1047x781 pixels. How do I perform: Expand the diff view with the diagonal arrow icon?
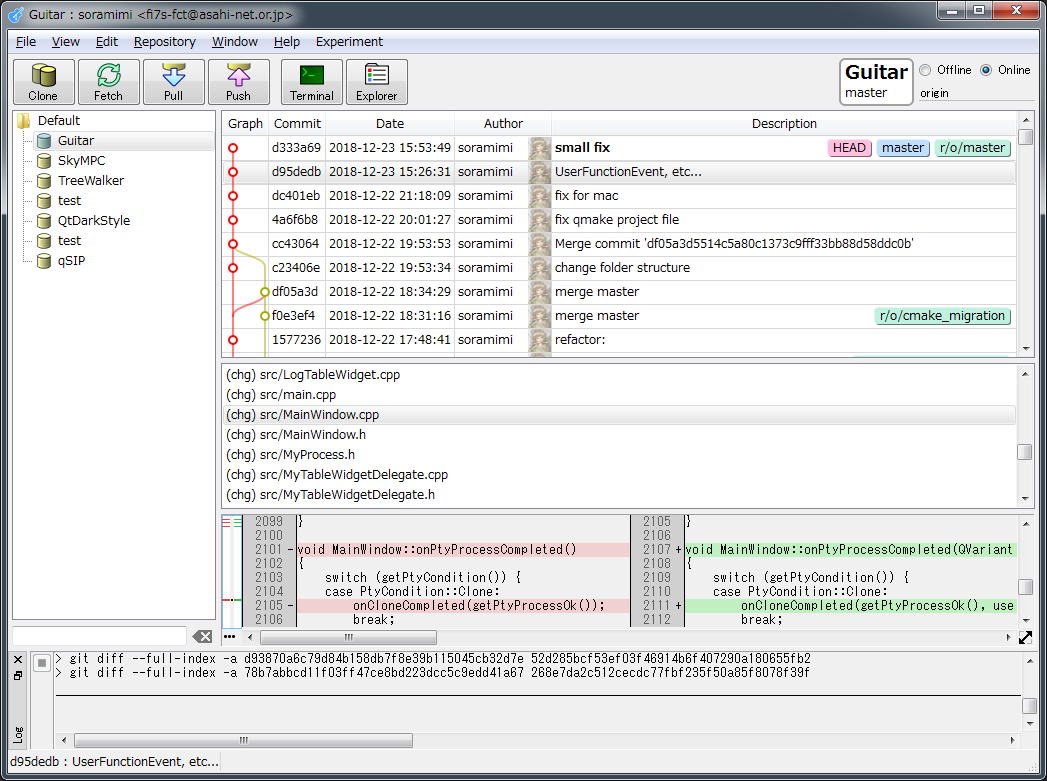pyautogui.click(x=1025, y=636)
